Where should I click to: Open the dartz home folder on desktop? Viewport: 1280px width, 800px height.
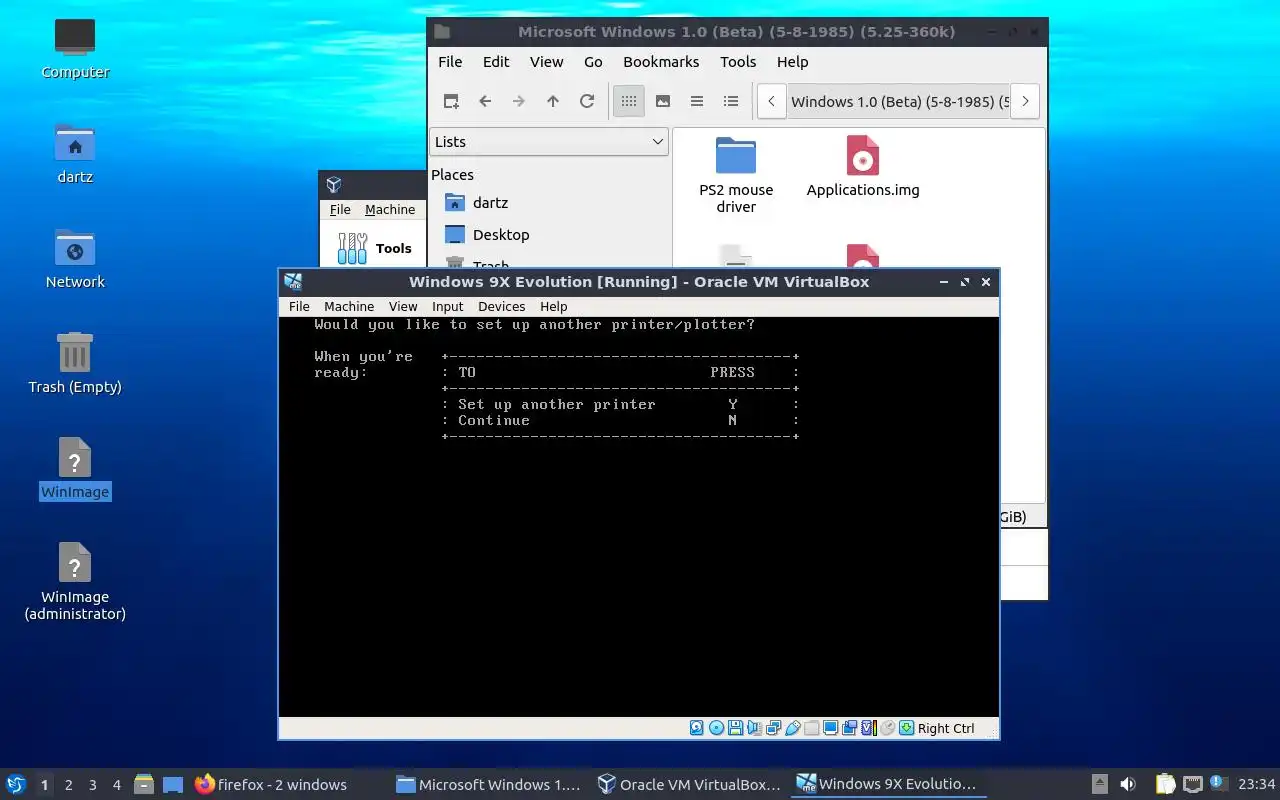click(x=75, y=153)
